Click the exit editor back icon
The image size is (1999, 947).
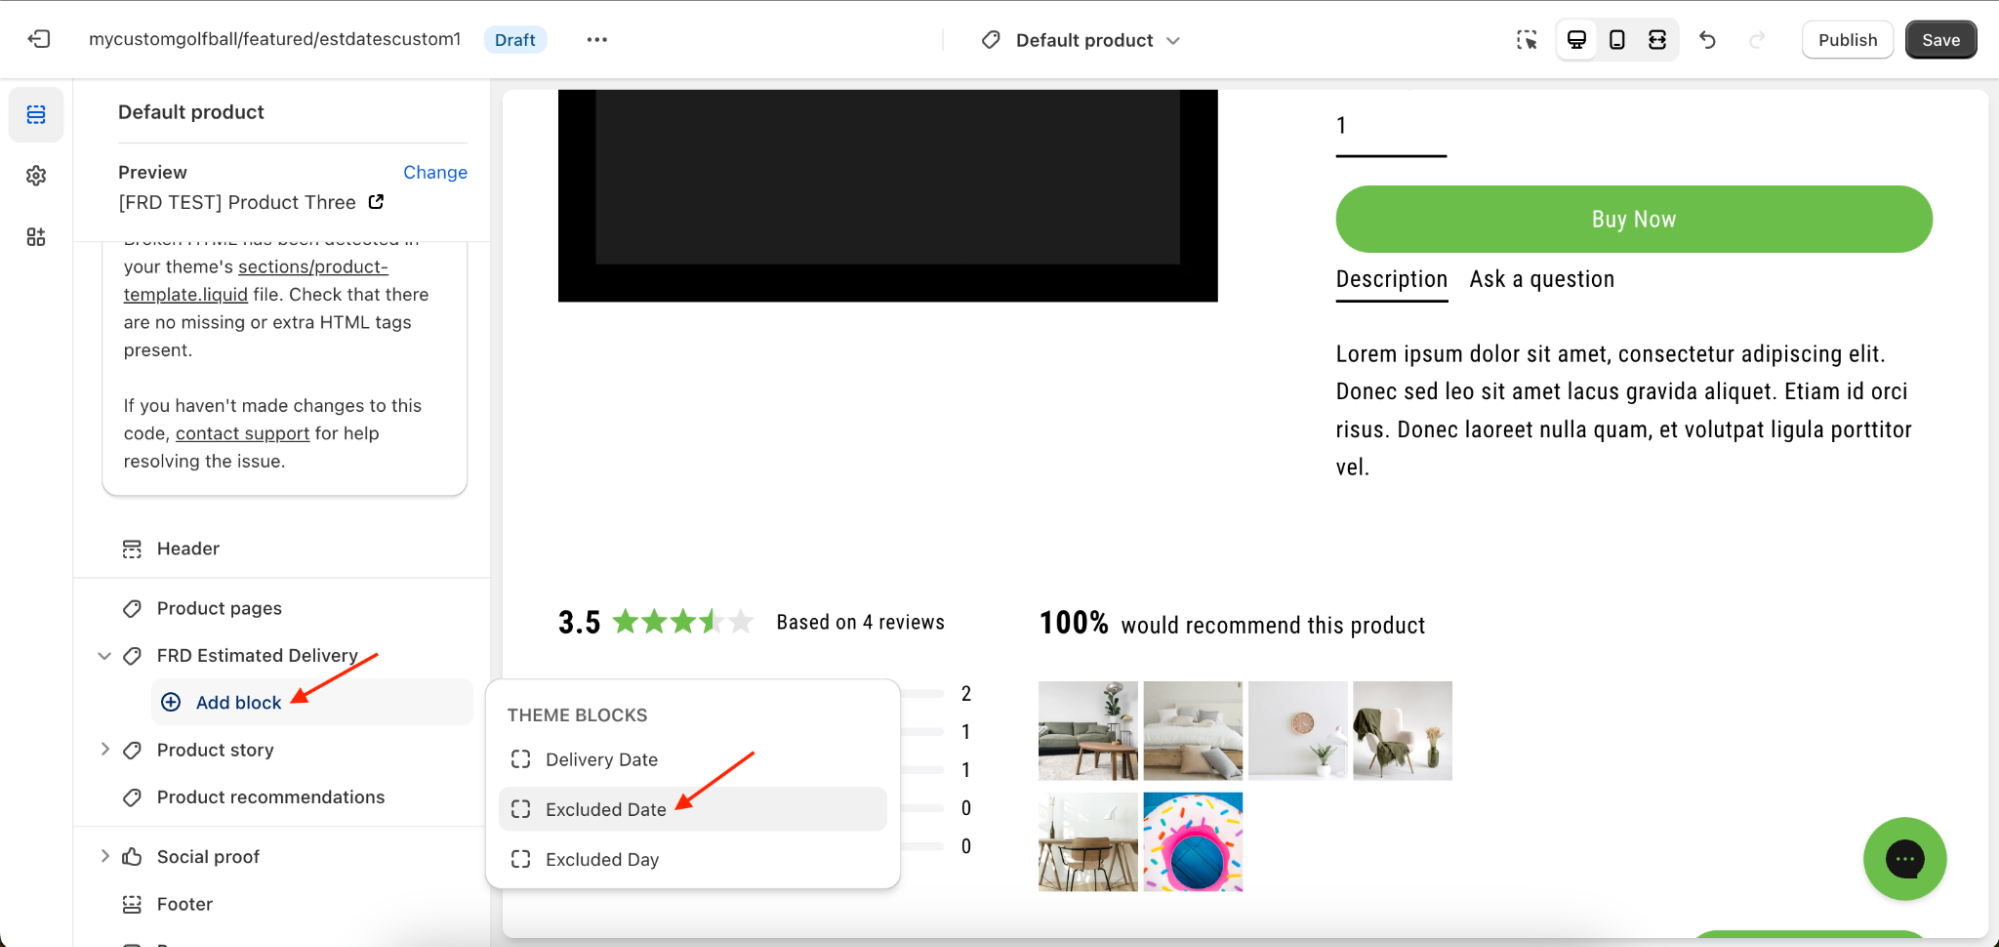[x=39, y=39]
